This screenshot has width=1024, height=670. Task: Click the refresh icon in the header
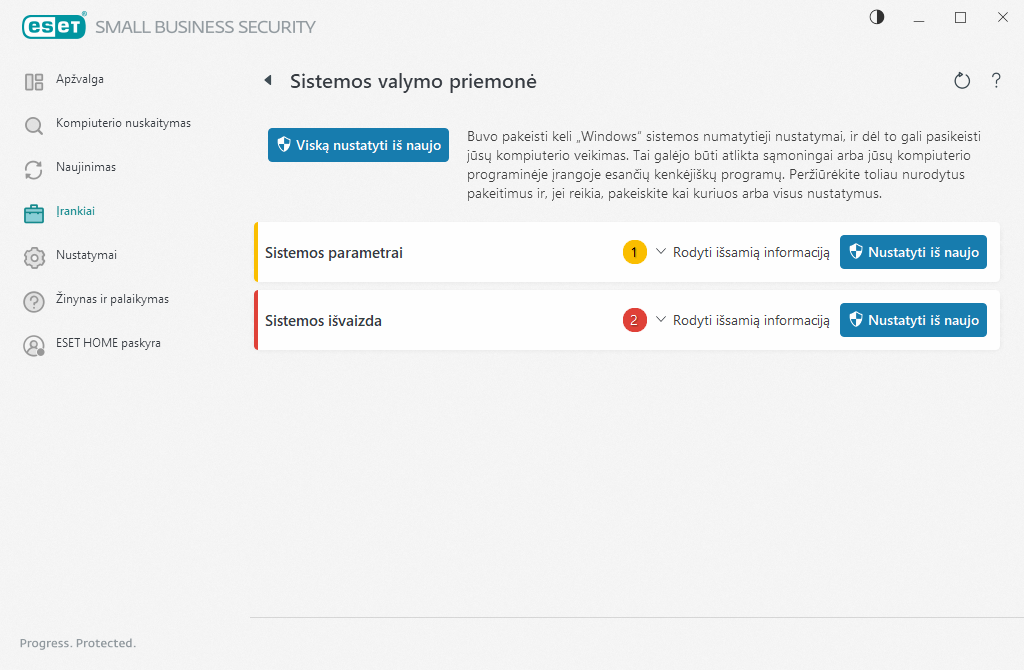point(962,81)
